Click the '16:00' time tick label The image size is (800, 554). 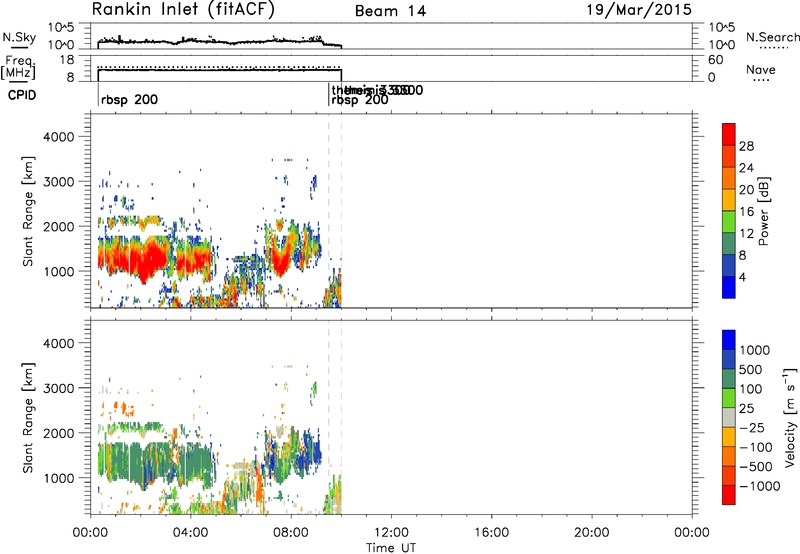coord(491,533)
